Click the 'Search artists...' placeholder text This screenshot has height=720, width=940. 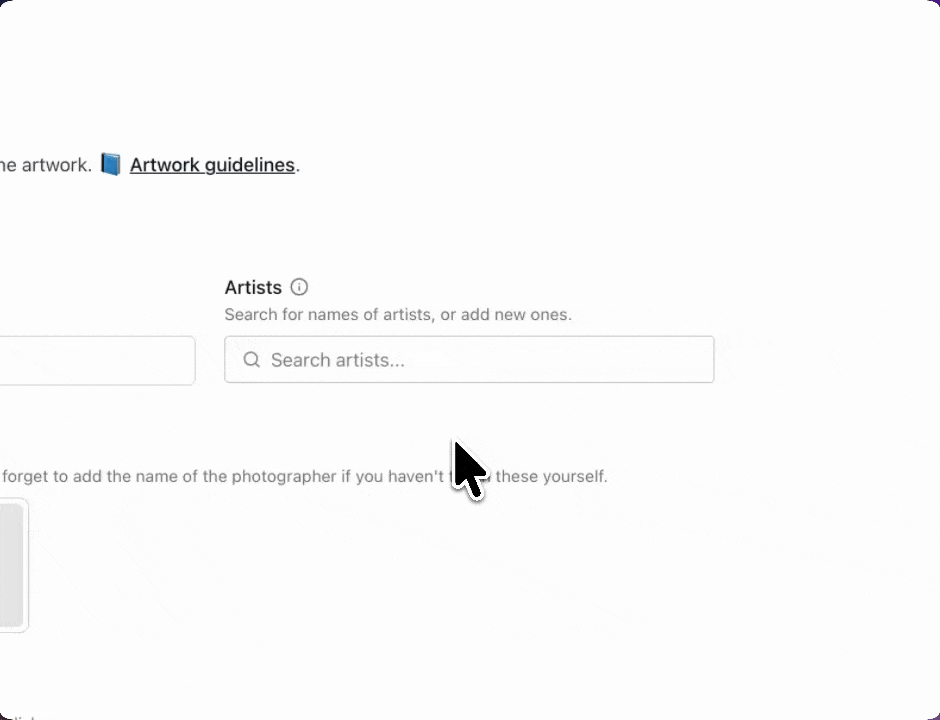(x=338, y=360)
